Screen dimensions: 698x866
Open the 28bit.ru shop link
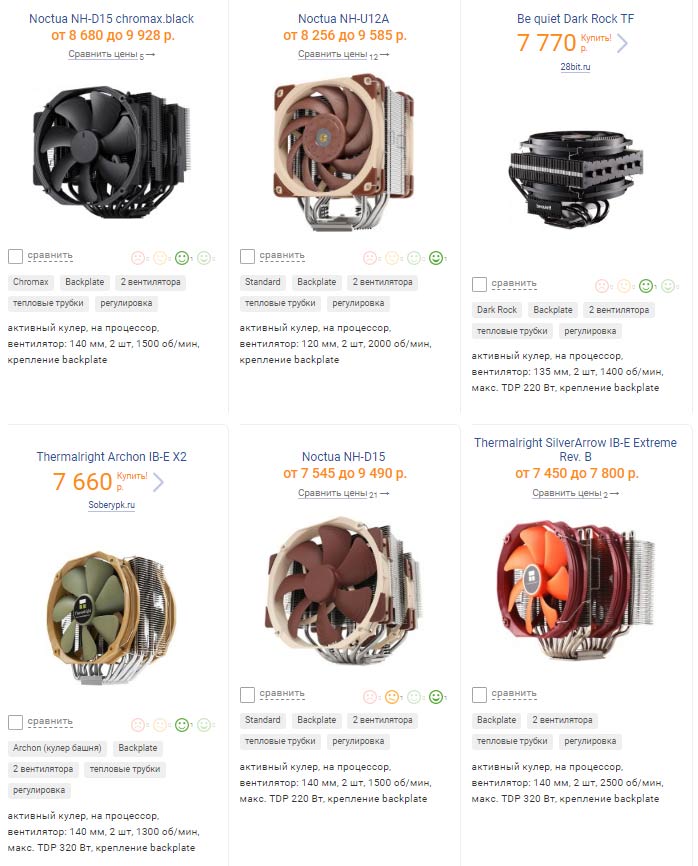tap(575, 67)
